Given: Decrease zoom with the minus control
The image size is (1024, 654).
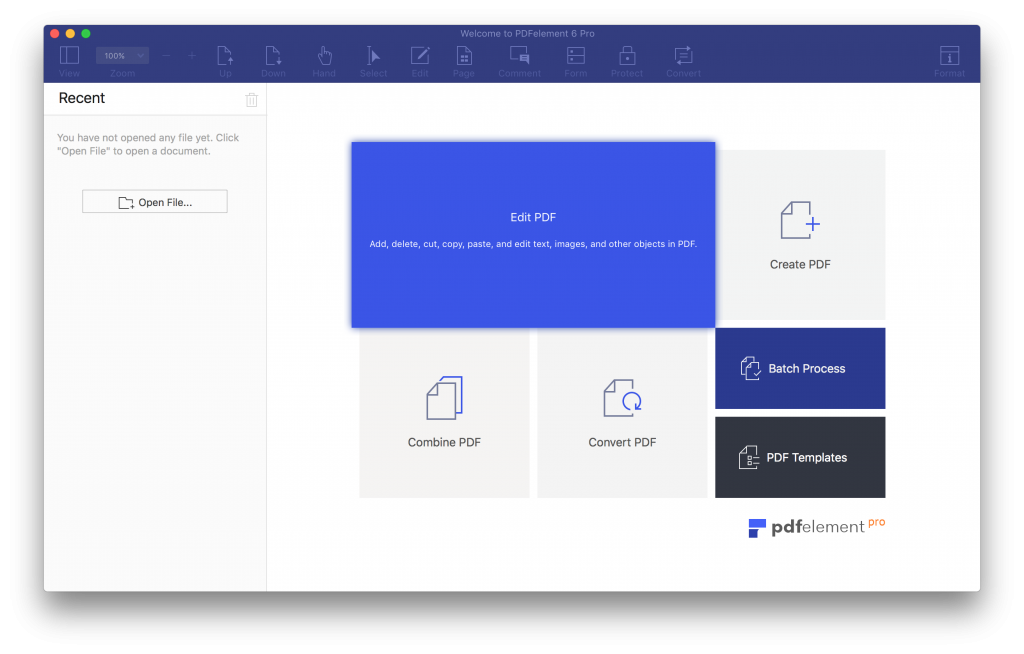Looking at the screenshot, I should click(166, 55).
